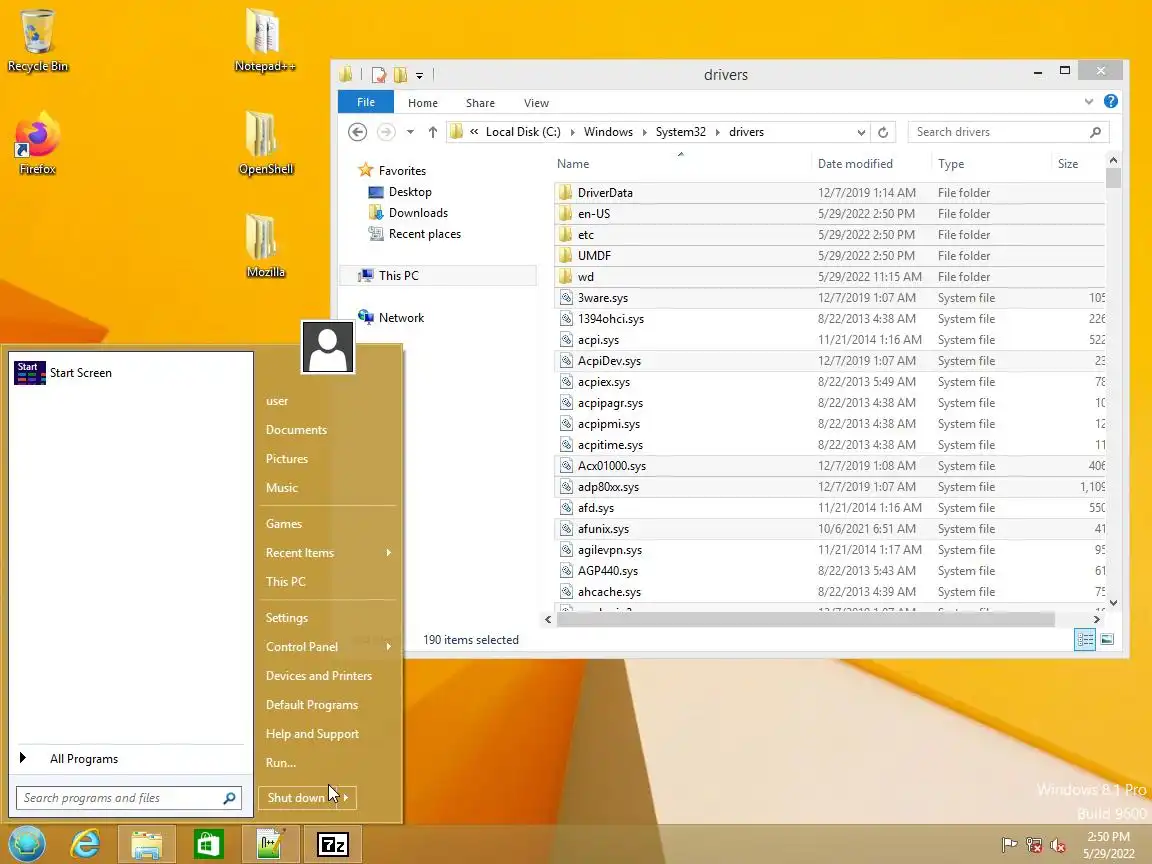Open the Share ribbon tab
Viewport: 1152px width, 864px height.
(480, 103)
